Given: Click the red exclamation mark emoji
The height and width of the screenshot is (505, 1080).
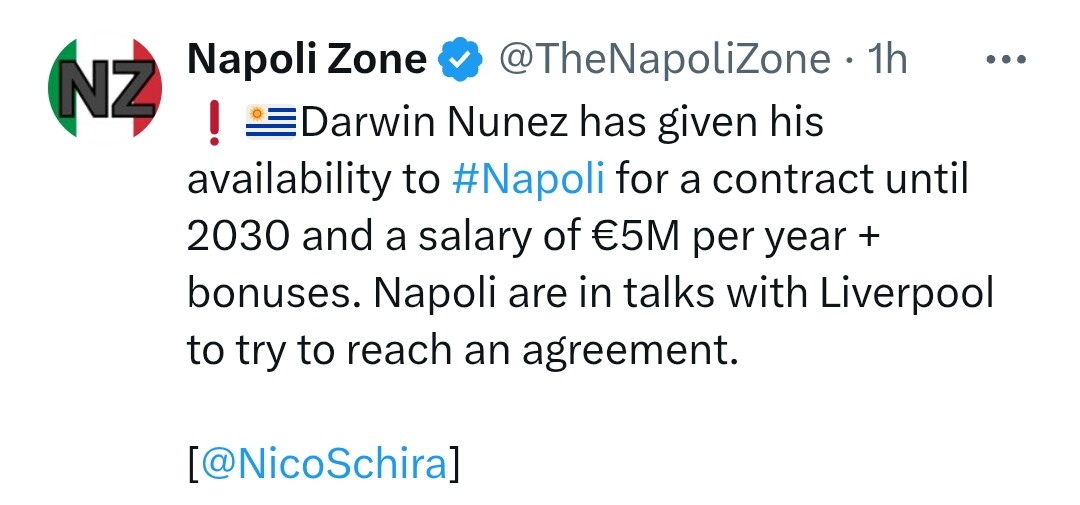Looking at the screenshot, I should [x=214, y=123].
